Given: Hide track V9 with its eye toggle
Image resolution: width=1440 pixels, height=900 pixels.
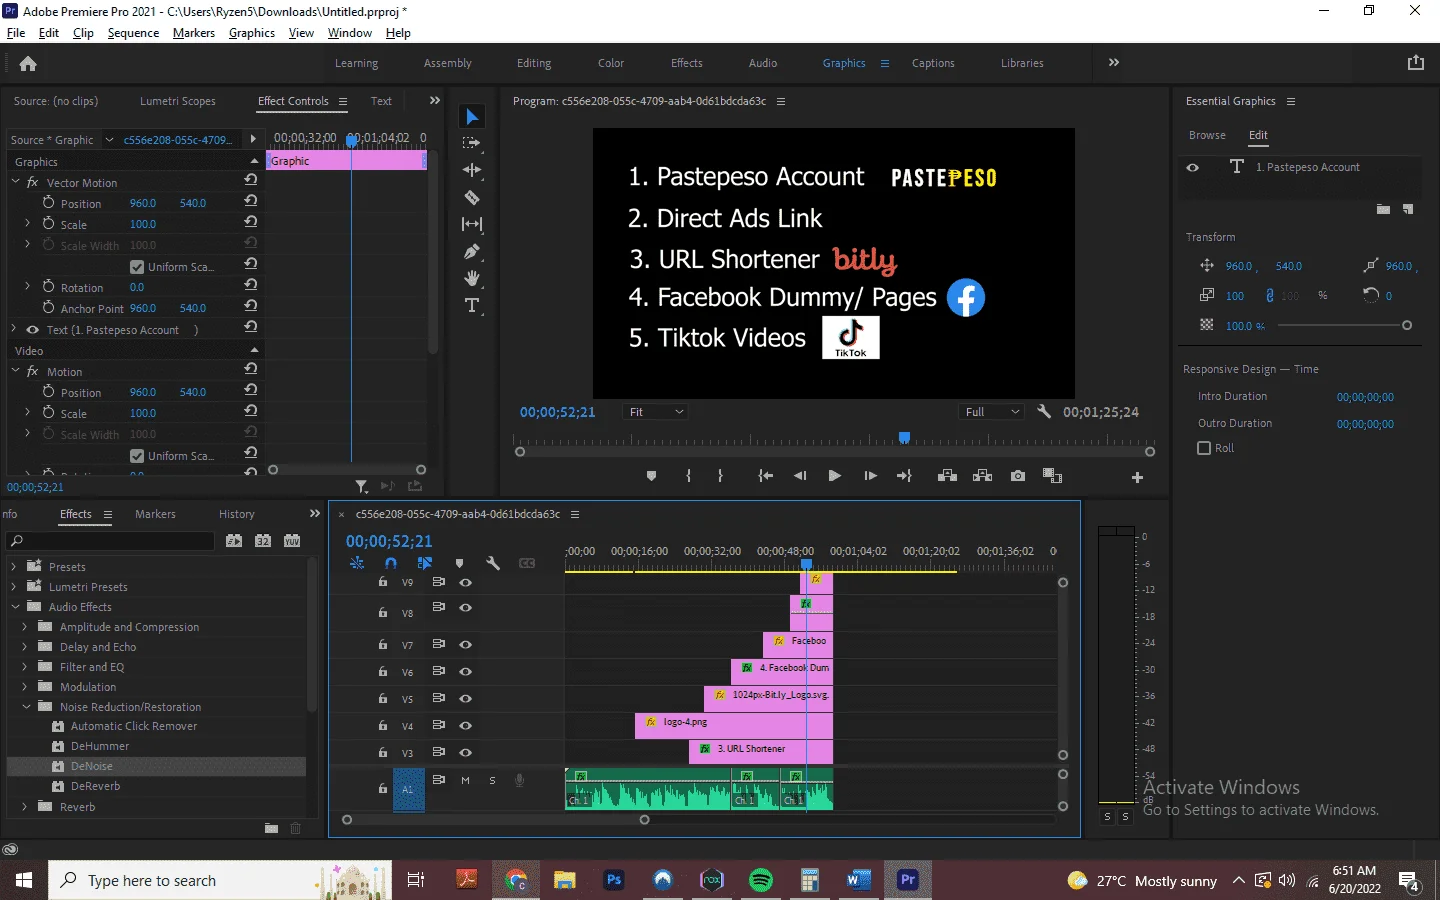Looking at the screenshot, I should [x=465, y=582].
